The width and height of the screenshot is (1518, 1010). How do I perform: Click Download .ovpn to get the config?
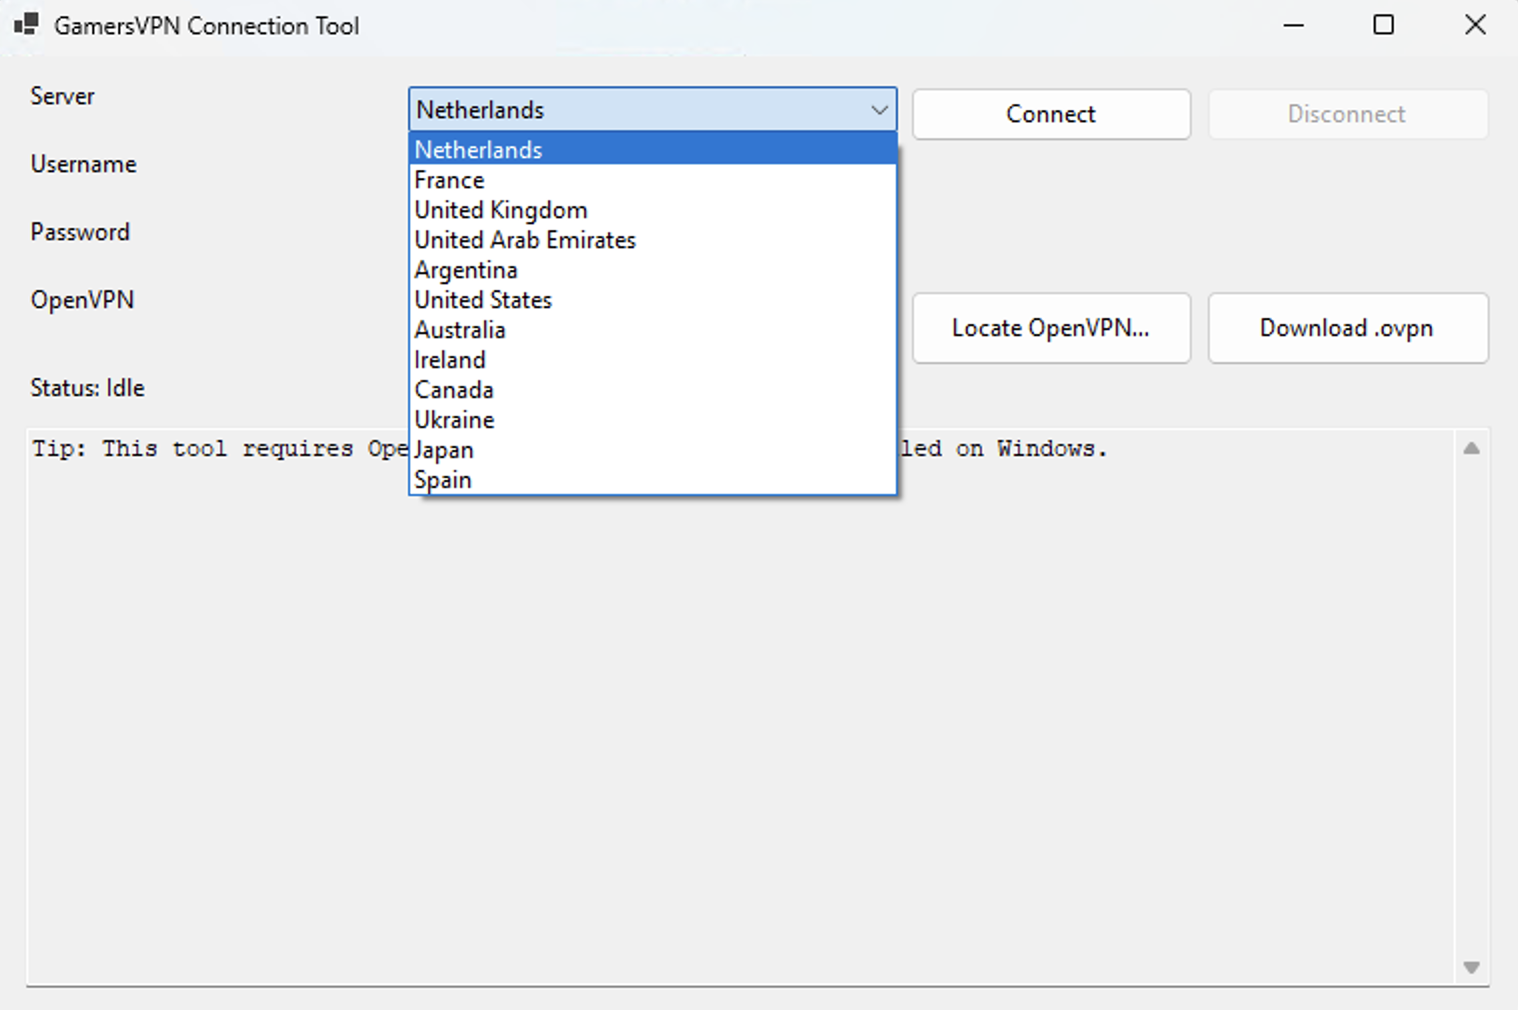point(1347,328)
